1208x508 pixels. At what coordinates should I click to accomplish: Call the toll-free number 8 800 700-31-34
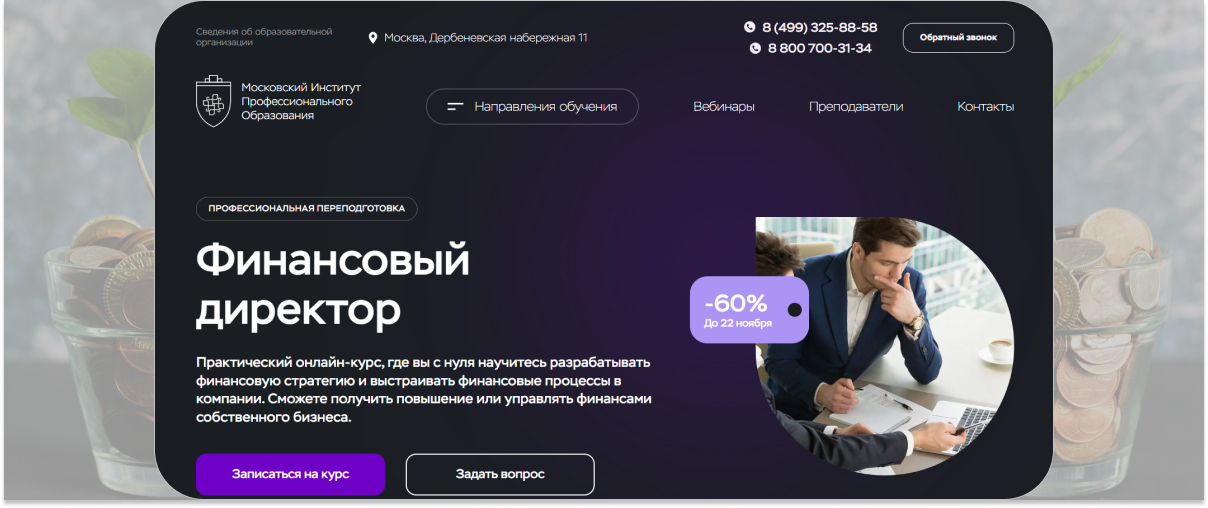[820, 48]
